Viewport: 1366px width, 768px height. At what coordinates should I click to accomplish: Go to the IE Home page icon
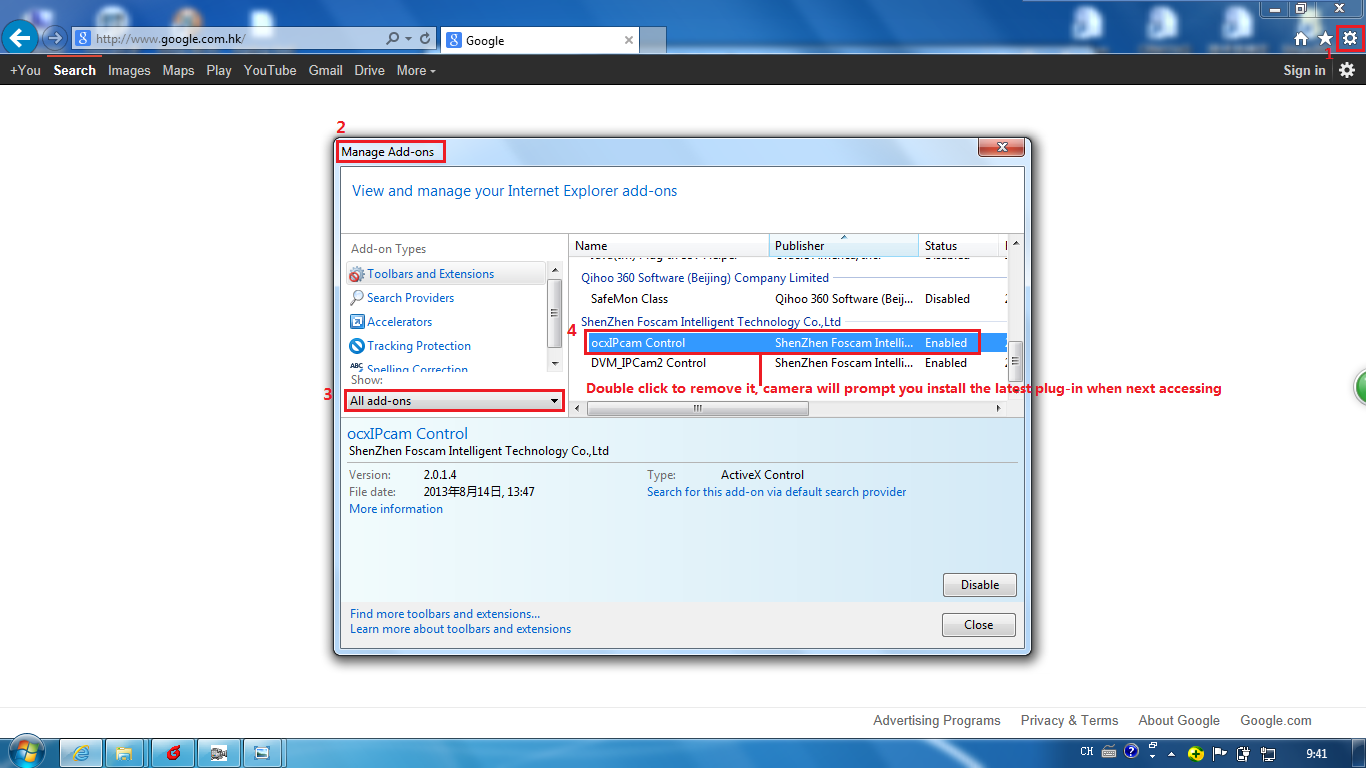[x=1301, y=38]
